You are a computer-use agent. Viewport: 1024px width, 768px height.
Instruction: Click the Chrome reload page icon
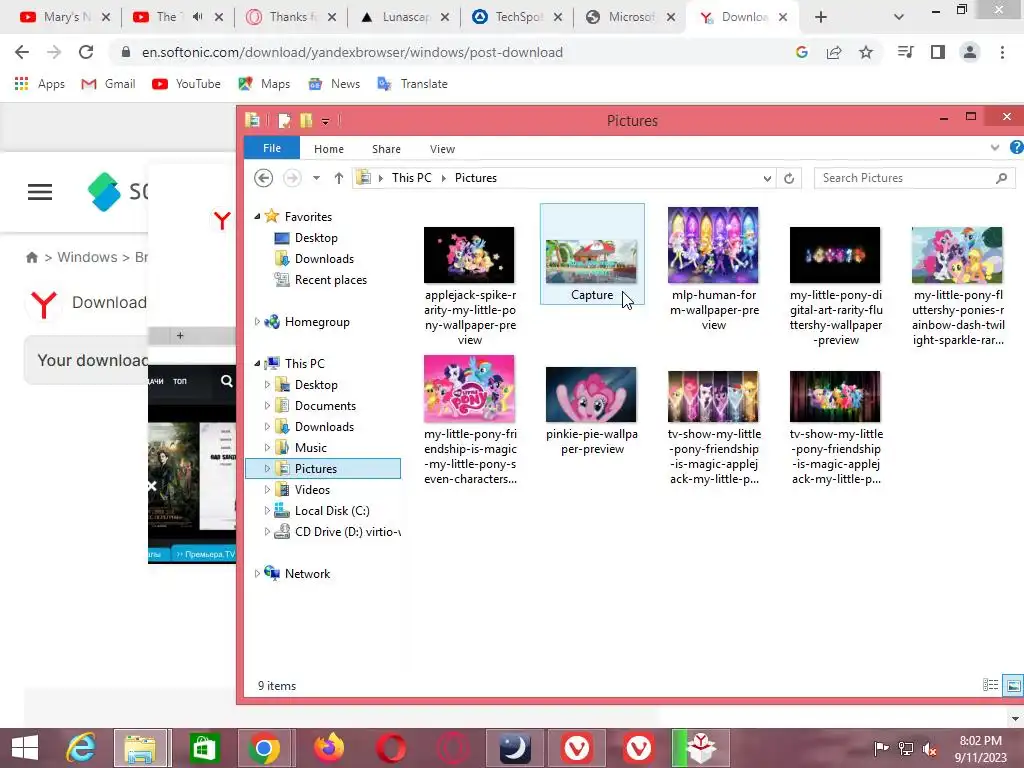coord(86,52)
